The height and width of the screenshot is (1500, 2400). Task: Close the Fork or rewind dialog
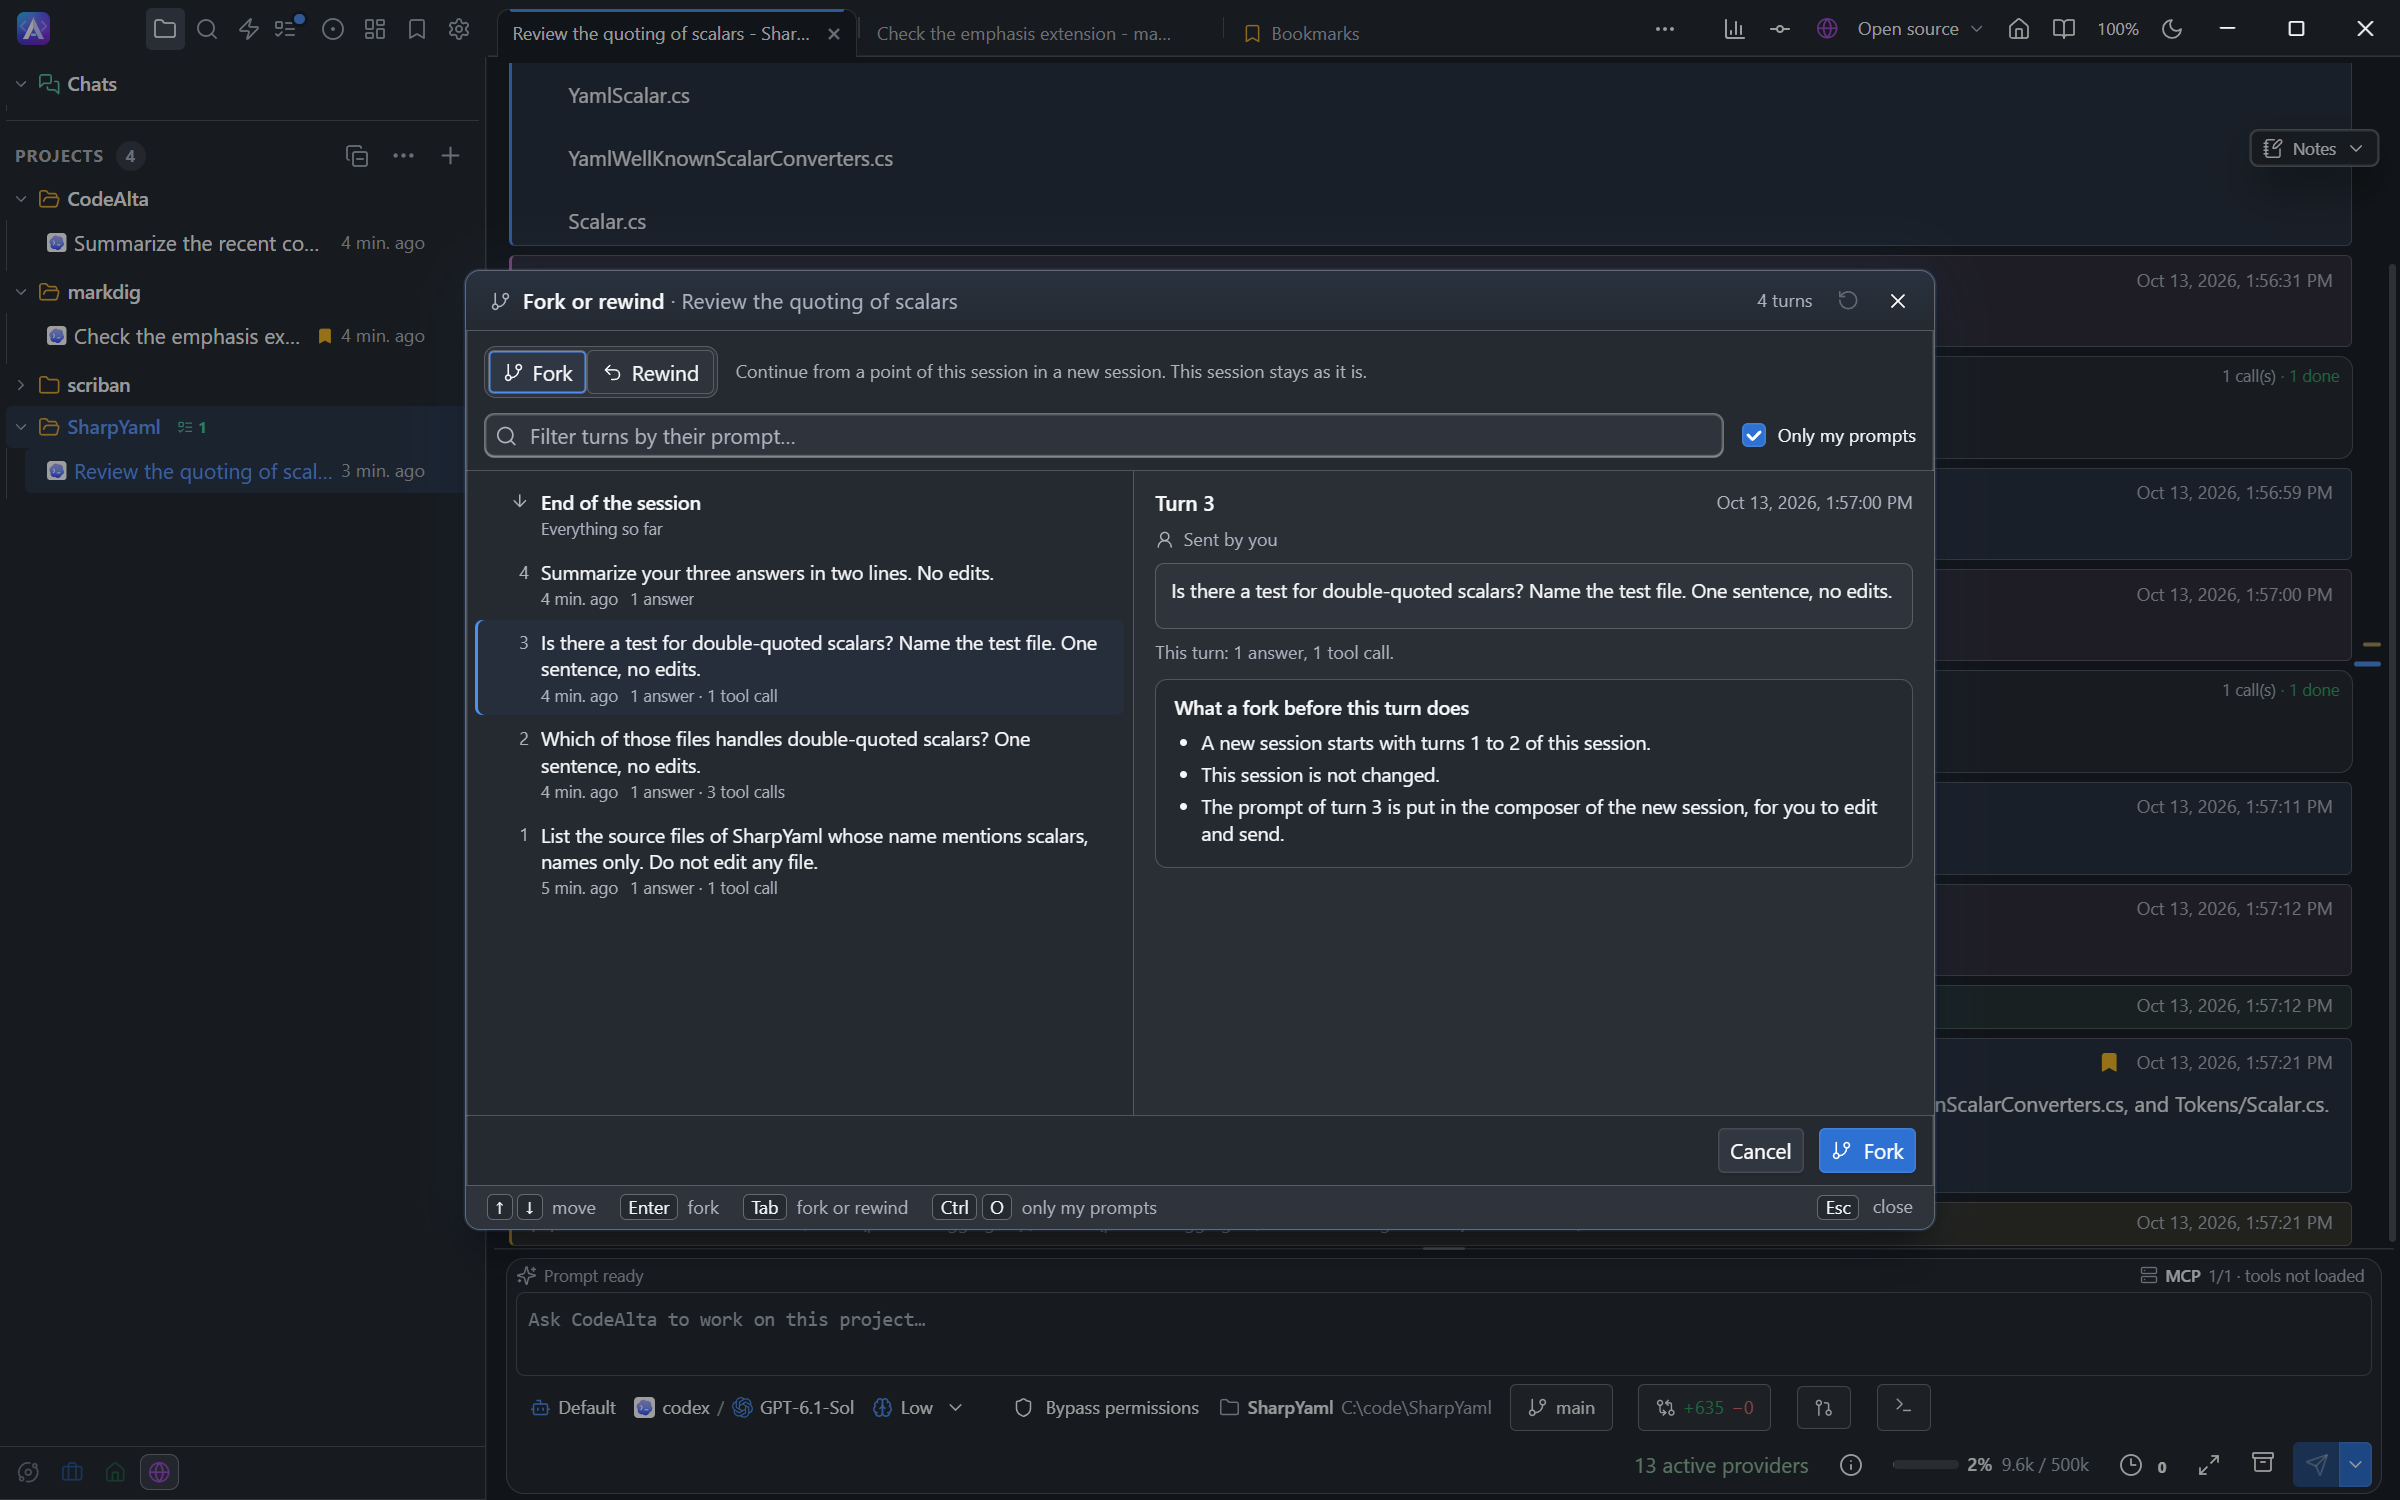coord(1898,300)
